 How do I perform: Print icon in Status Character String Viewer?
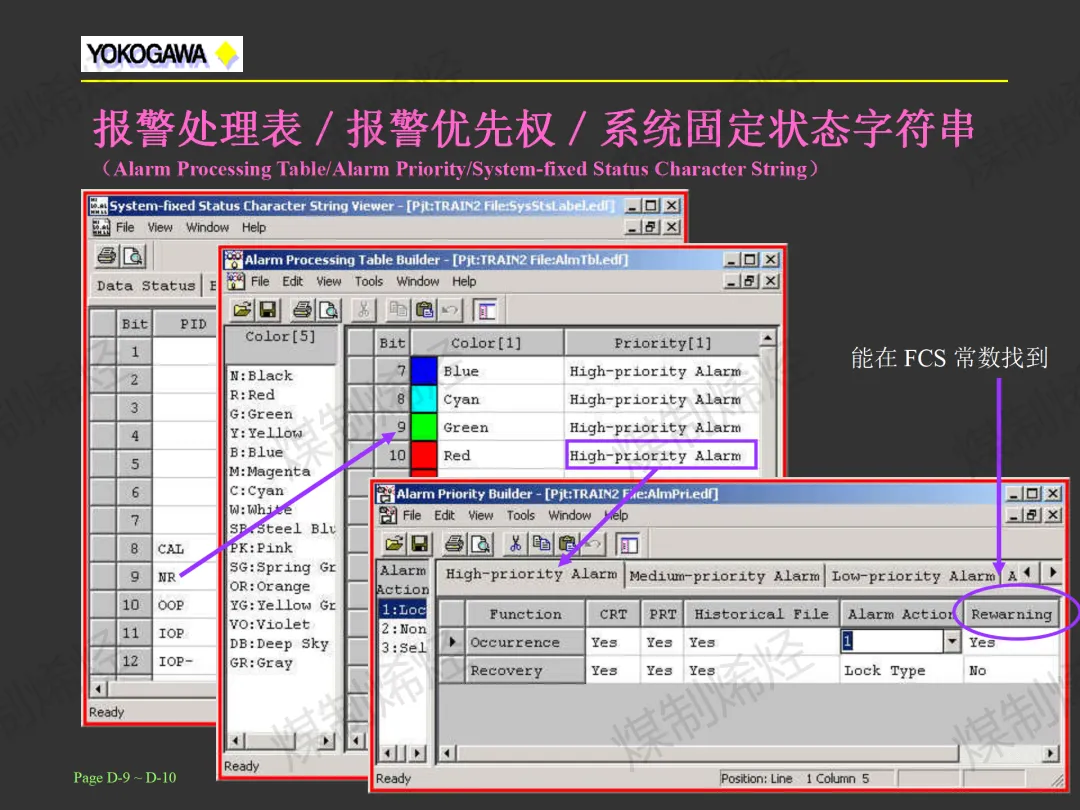(x=107, y=256)
